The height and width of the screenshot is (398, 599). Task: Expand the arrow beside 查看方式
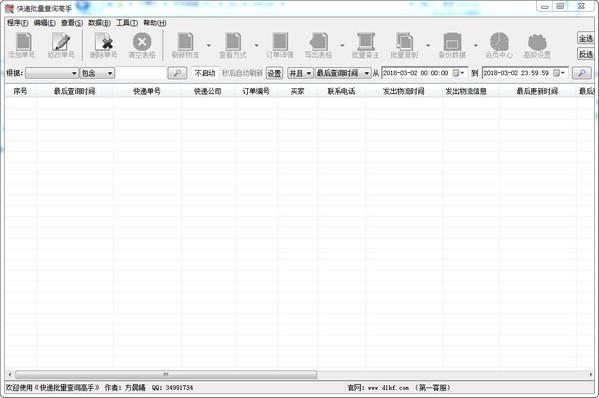tap(256, 45)
